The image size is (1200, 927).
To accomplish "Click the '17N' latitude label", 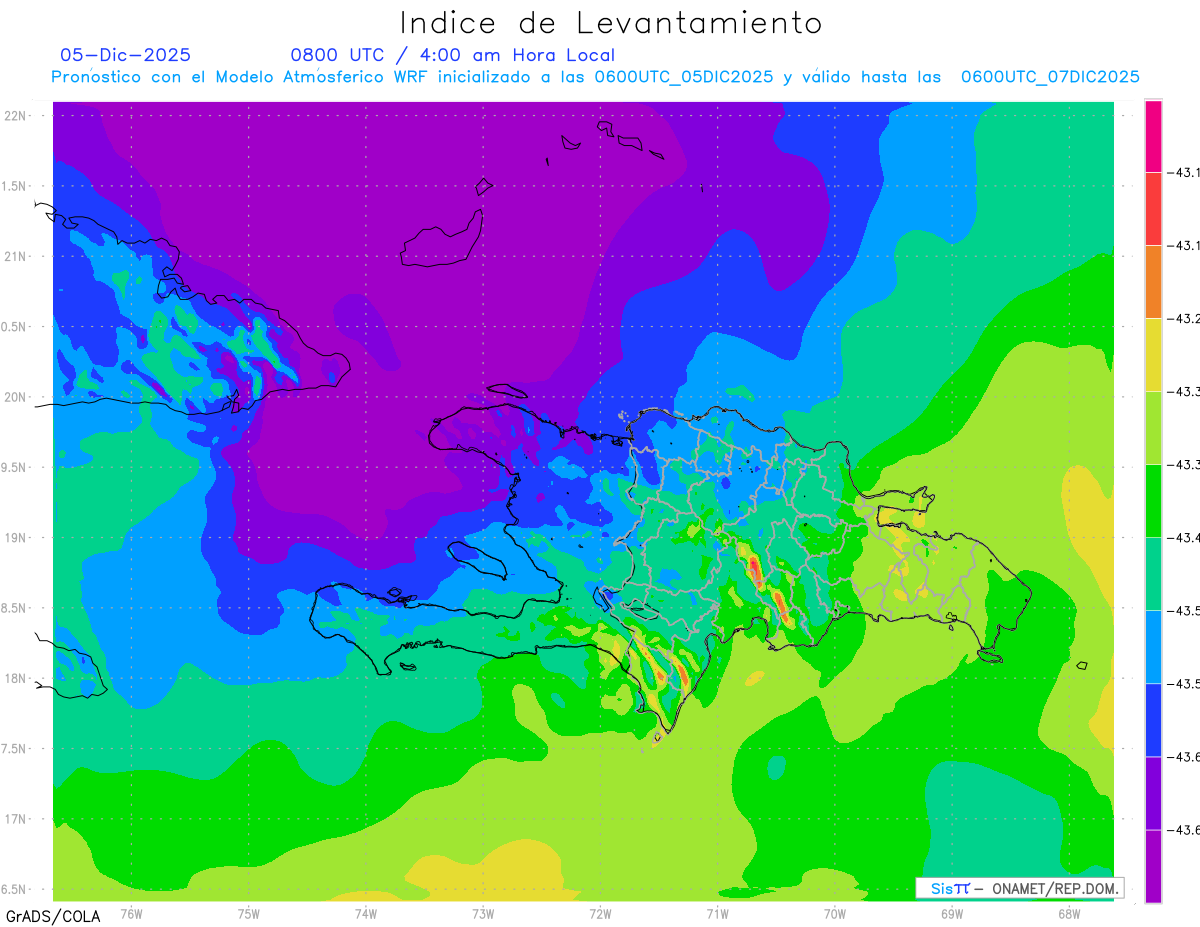I will pos(16,819).
